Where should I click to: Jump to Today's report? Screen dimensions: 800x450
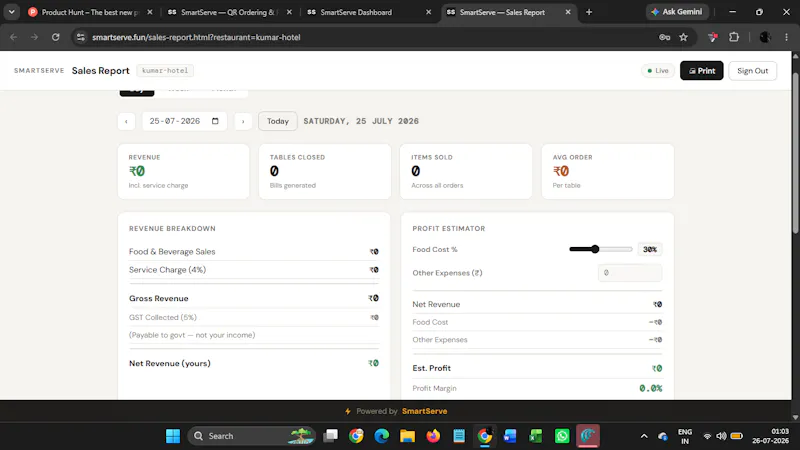278,121
